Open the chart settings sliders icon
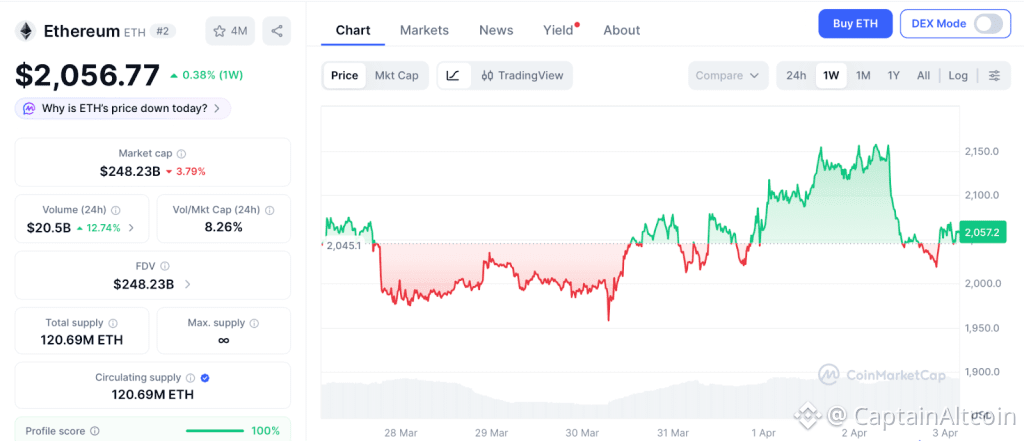 [x=993, y=75]
